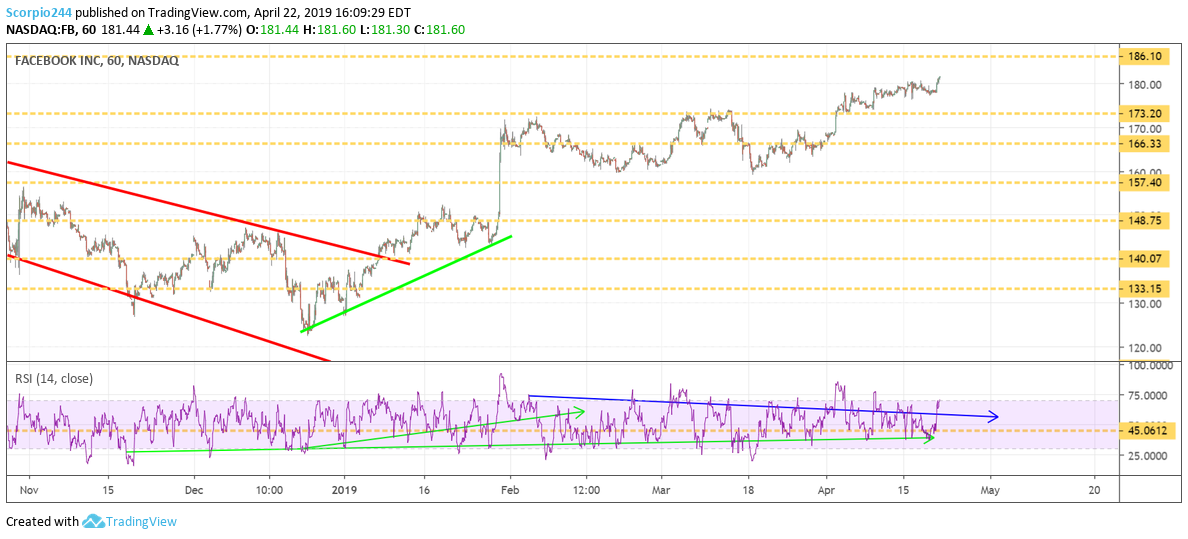Click the TradingView cloud logo icon

[x=94, y=521]
